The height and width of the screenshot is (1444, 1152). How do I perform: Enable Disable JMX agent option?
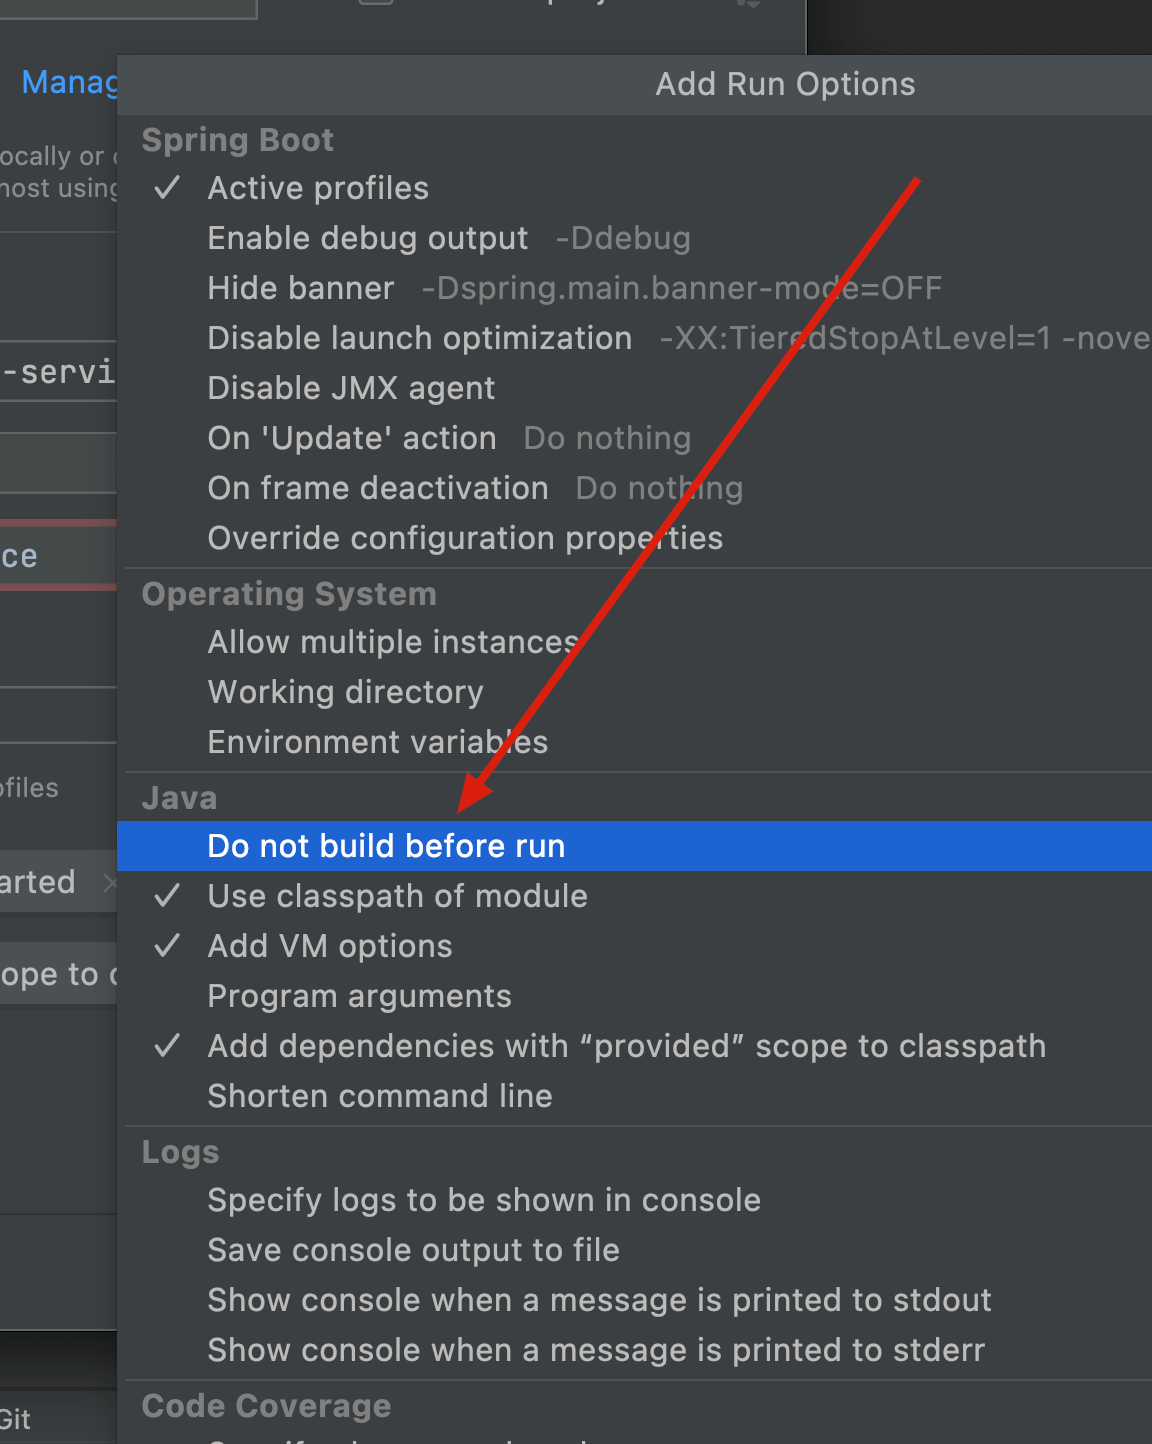tap(351, 388)
